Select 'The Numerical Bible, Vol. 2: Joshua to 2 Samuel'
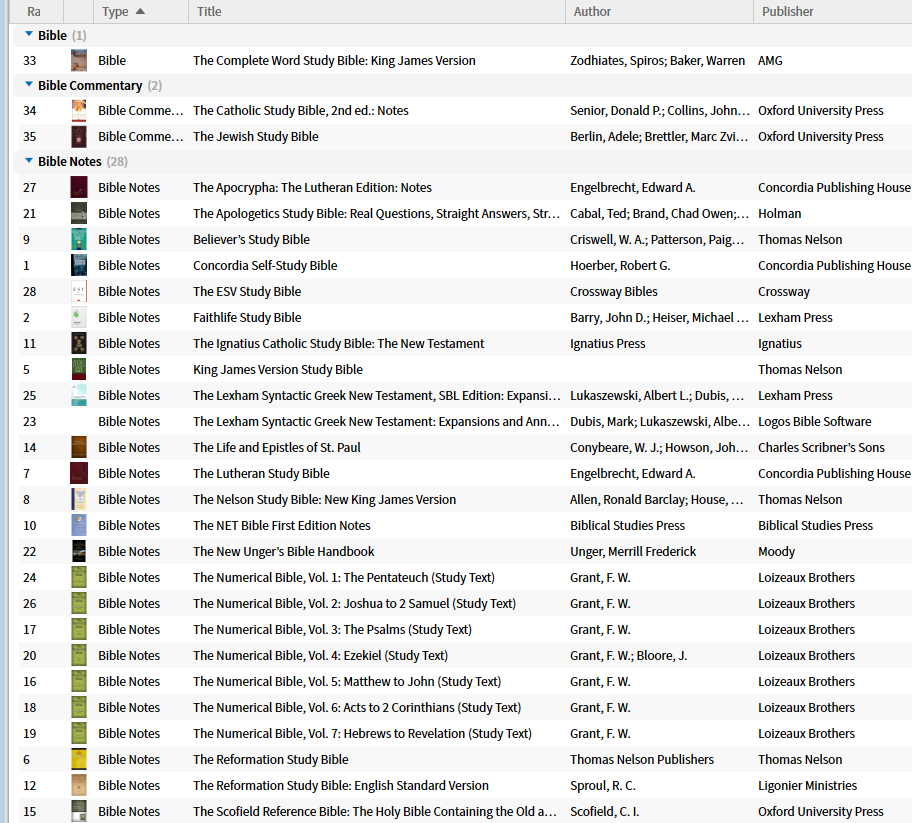The image size is (912, 823). coord(354,604)
